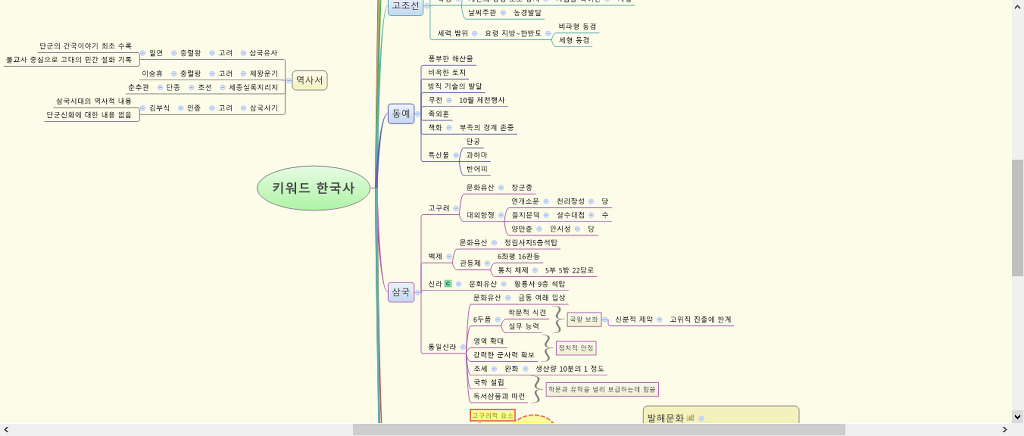1024x436 pixels.
Task: Select the 반어피 node
Action: point(477,170)
